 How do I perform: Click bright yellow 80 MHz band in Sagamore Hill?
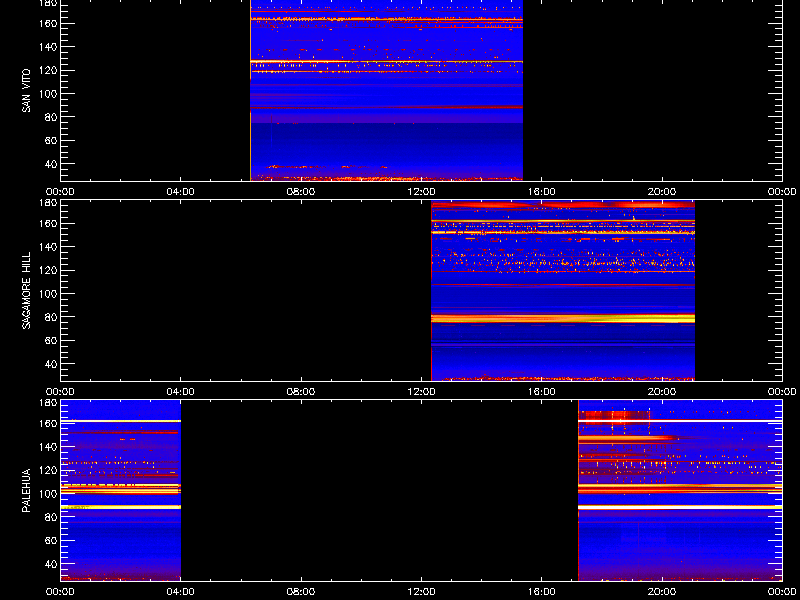[563, 318]
